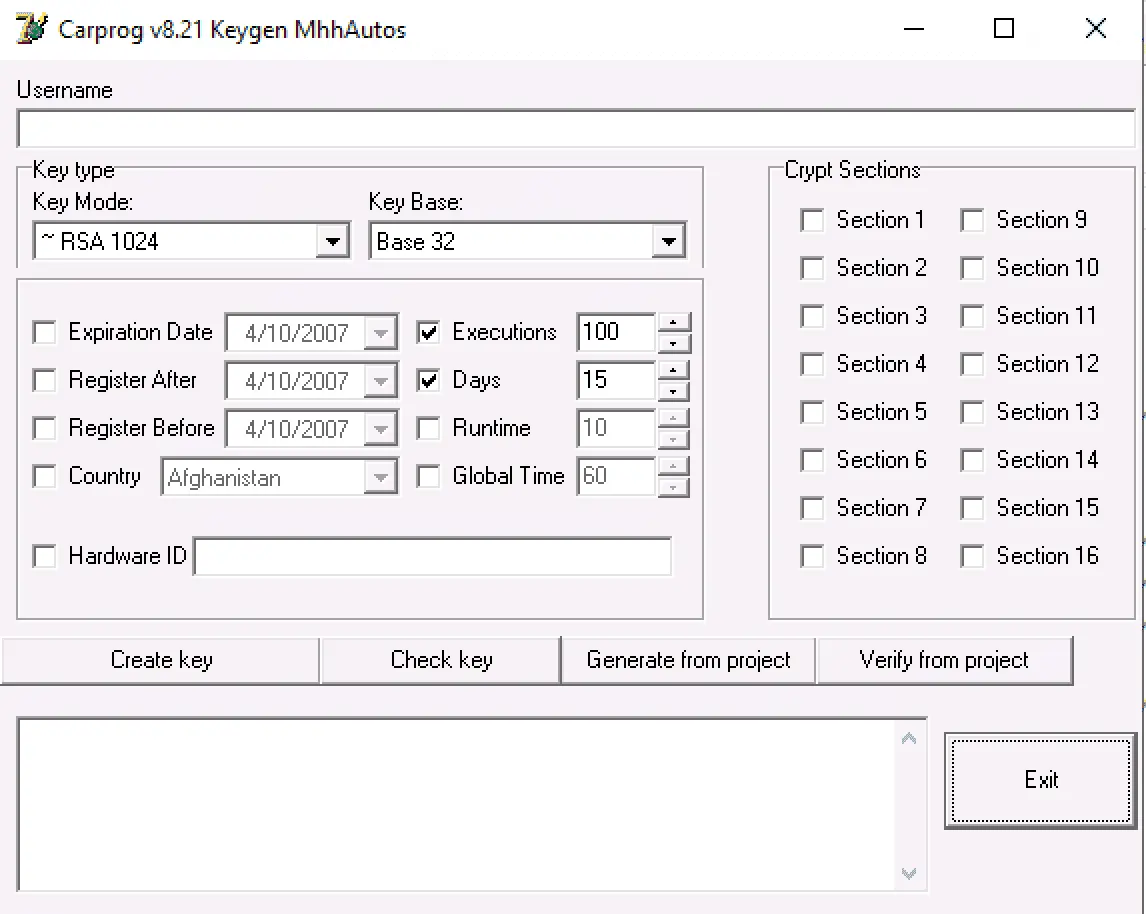Decrease the Days value with down arrow
The height and width of the screenshot is (914, 1146).
(x=675, y=390)
